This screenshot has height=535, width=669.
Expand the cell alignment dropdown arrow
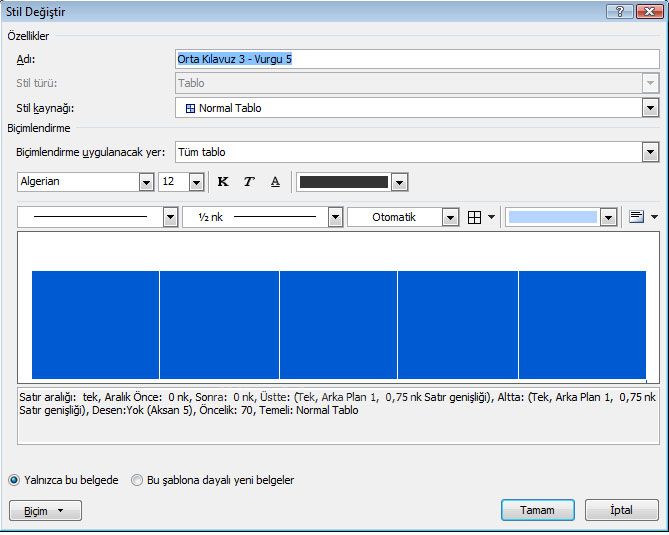coord(654,217)
